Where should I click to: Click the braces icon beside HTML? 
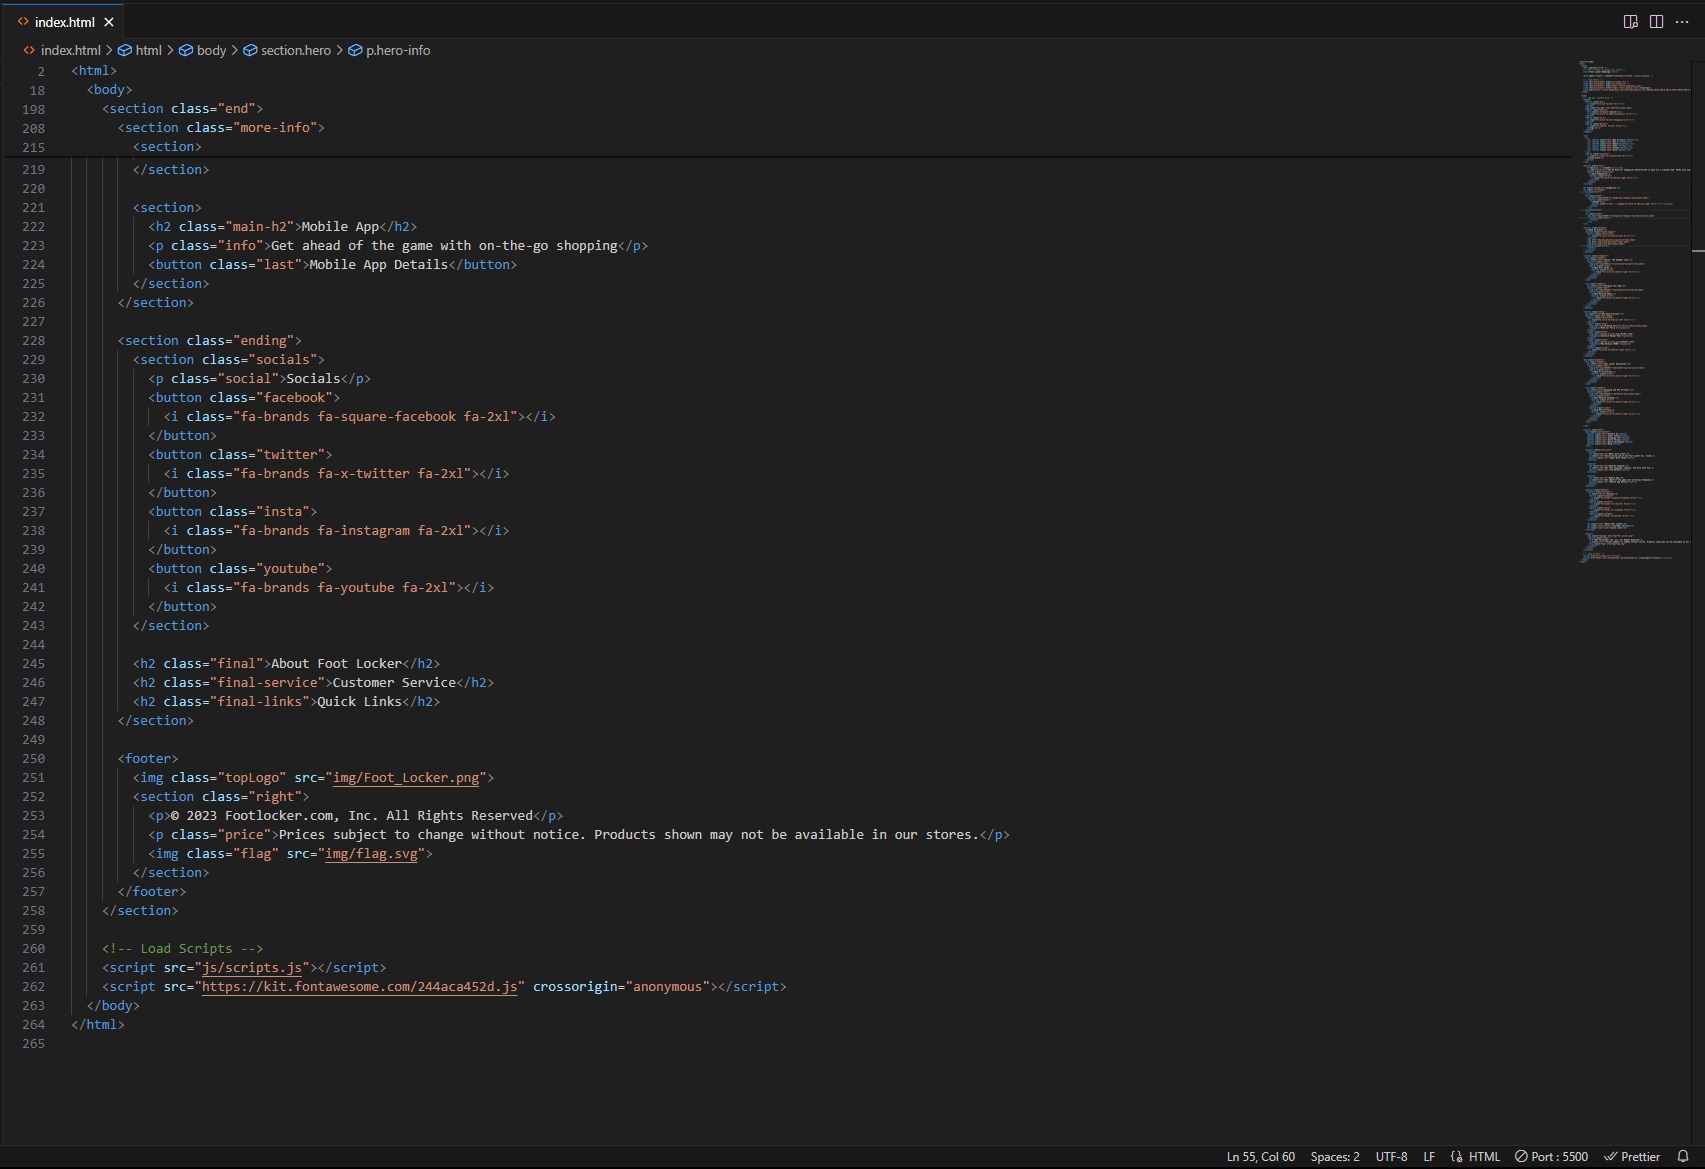[x=1456, y=1157]
